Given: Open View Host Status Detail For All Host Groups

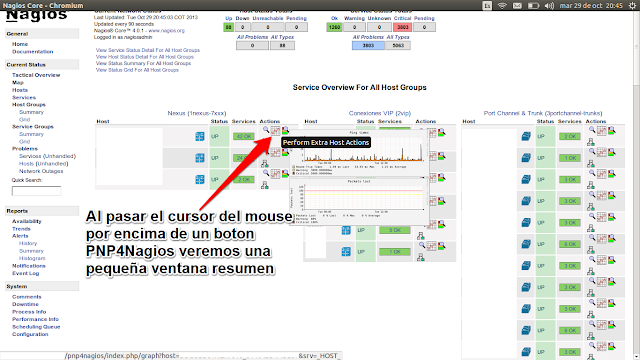Looking at the screenshot, I should pos(145,57).
